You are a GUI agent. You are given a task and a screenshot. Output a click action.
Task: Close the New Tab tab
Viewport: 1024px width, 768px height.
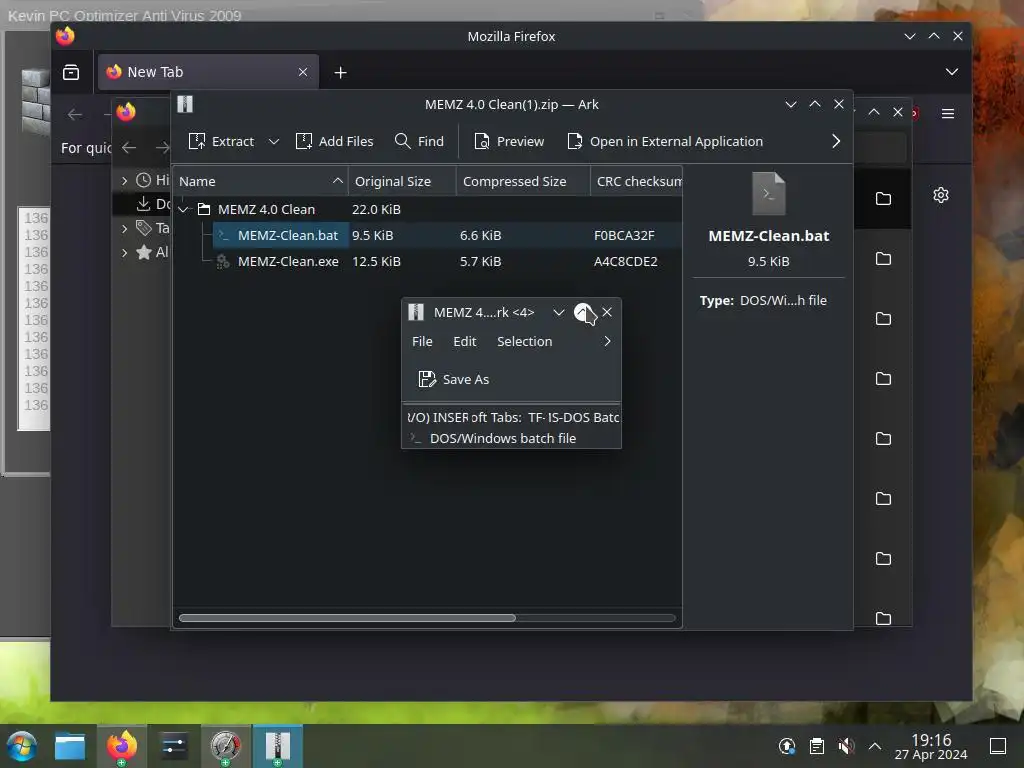pyautogui.click(x=303, y=72)
